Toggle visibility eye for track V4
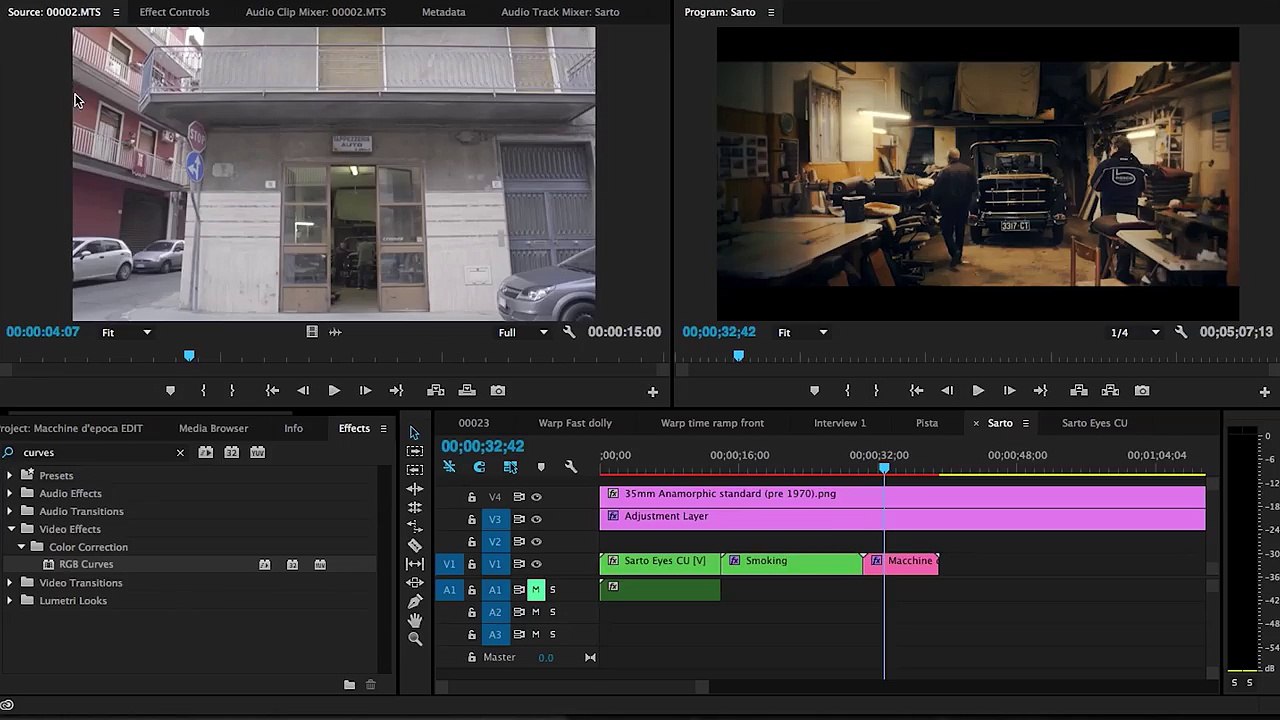This screenshot has height=720, width=1280. coord(536,497)
